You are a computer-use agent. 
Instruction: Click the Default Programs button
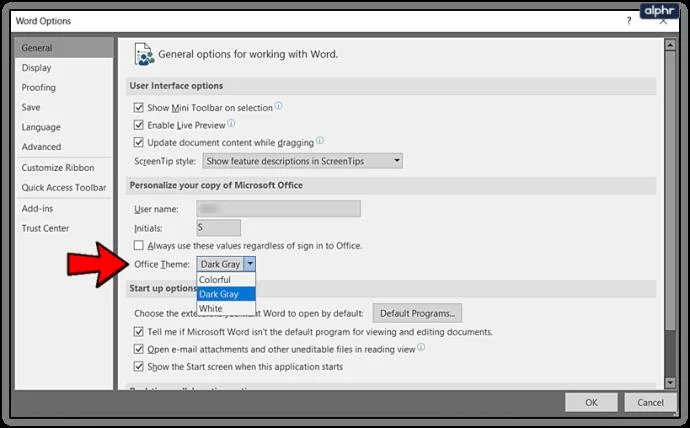click(x=417, y=313)
